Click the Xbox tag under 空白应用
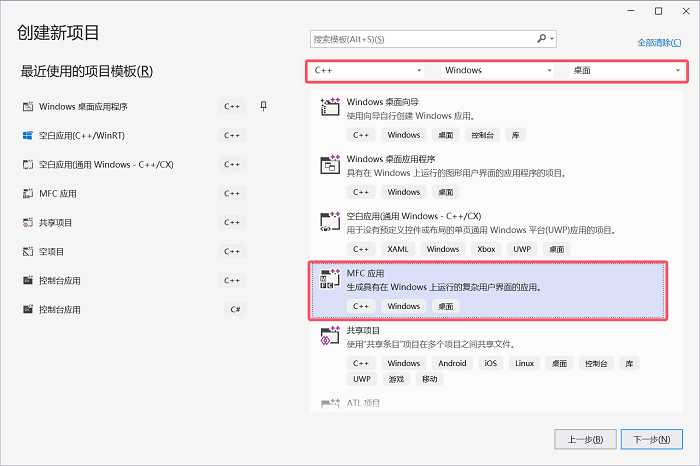 pyautogui.click(x=486, y=249)
